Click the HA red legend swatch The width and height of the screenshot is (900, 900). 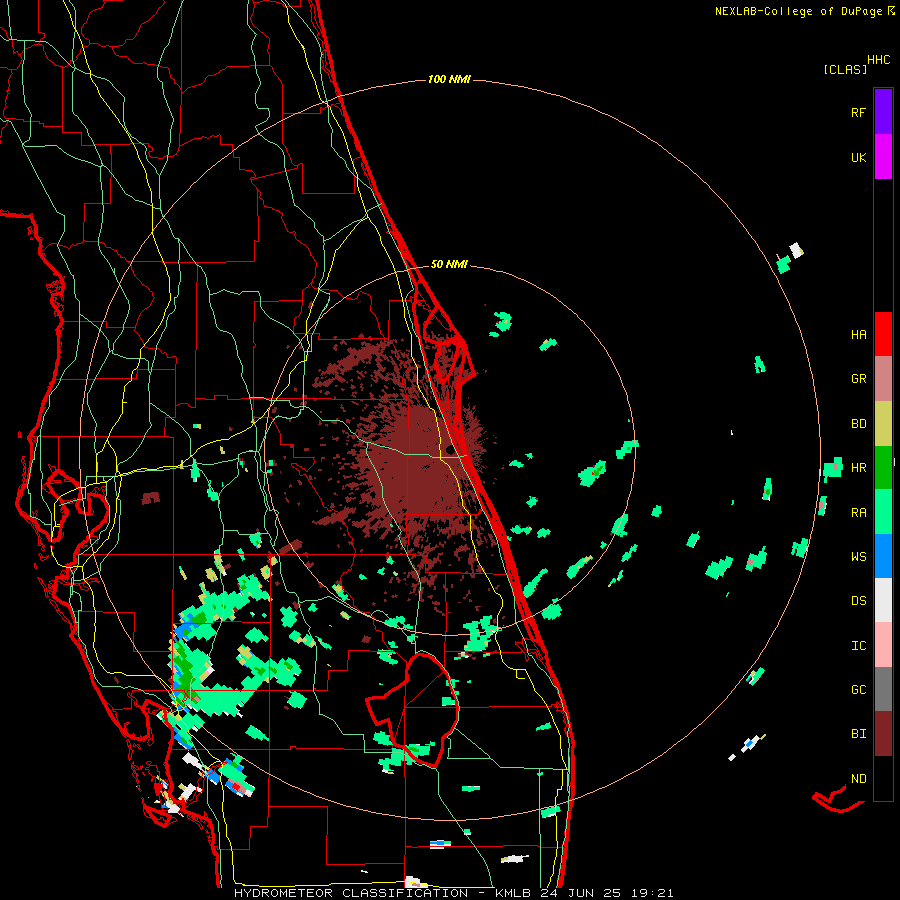[x=883, y=334]
